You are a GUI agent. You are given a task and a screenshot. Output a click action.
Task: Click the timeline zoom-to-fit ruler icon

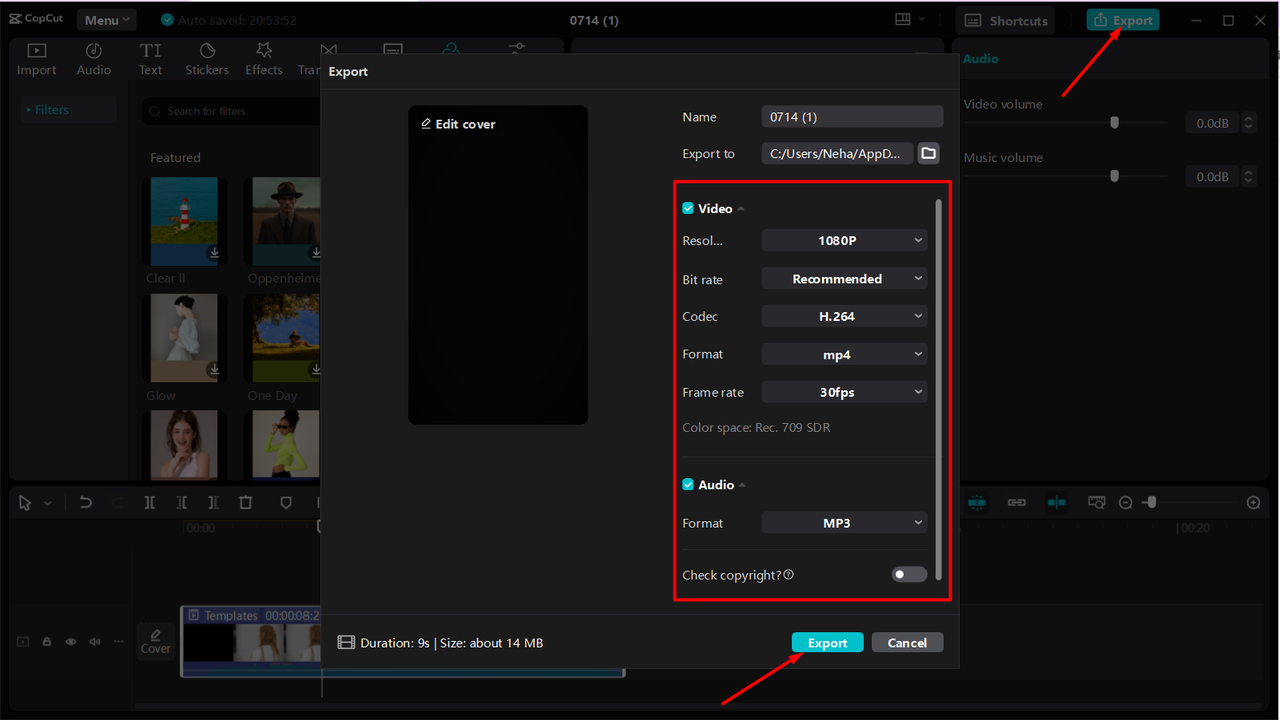tap(1097, 502)
